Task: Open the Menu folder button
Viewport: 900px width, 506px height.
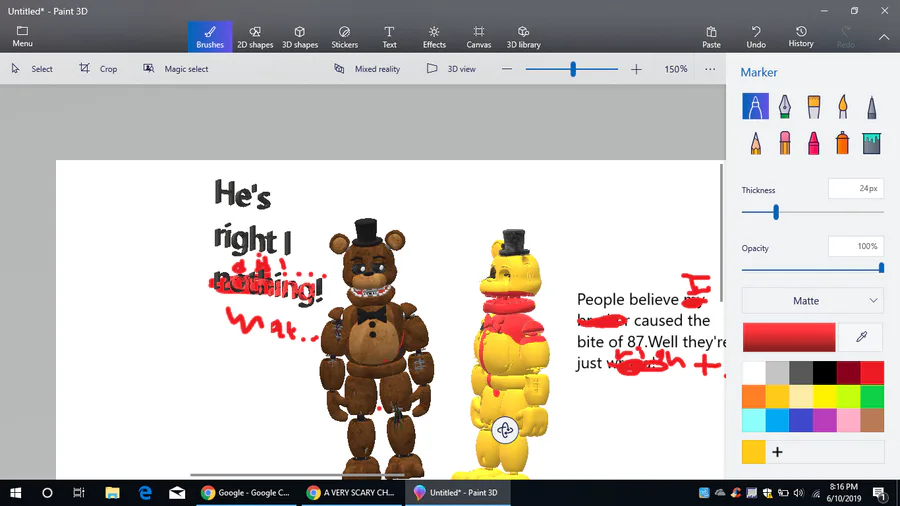Action: 22,36
